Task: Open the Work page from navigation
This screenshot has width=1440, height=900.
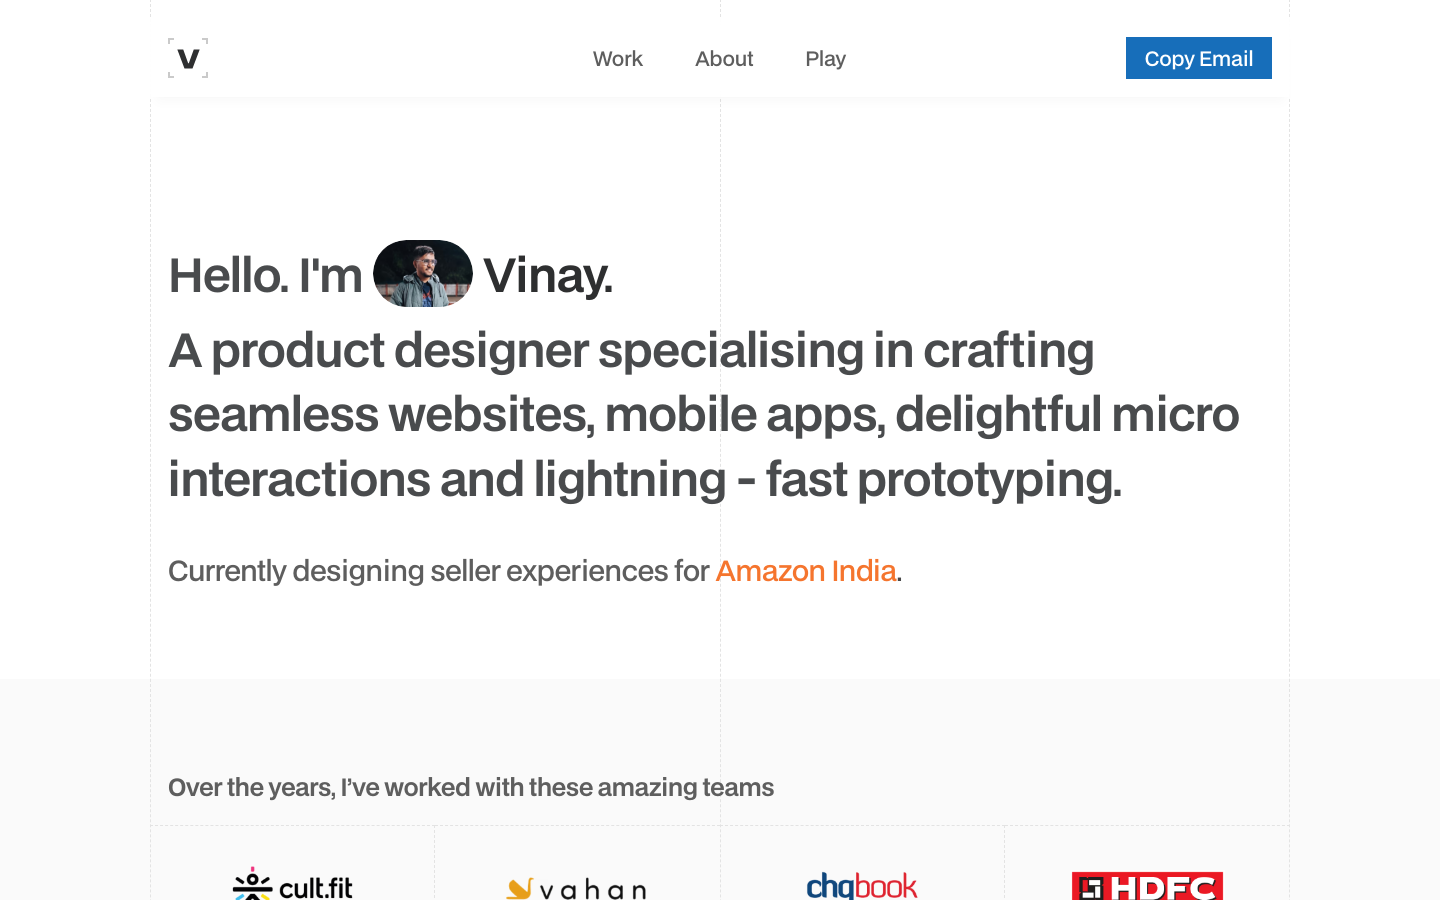Action: point(617,59)
